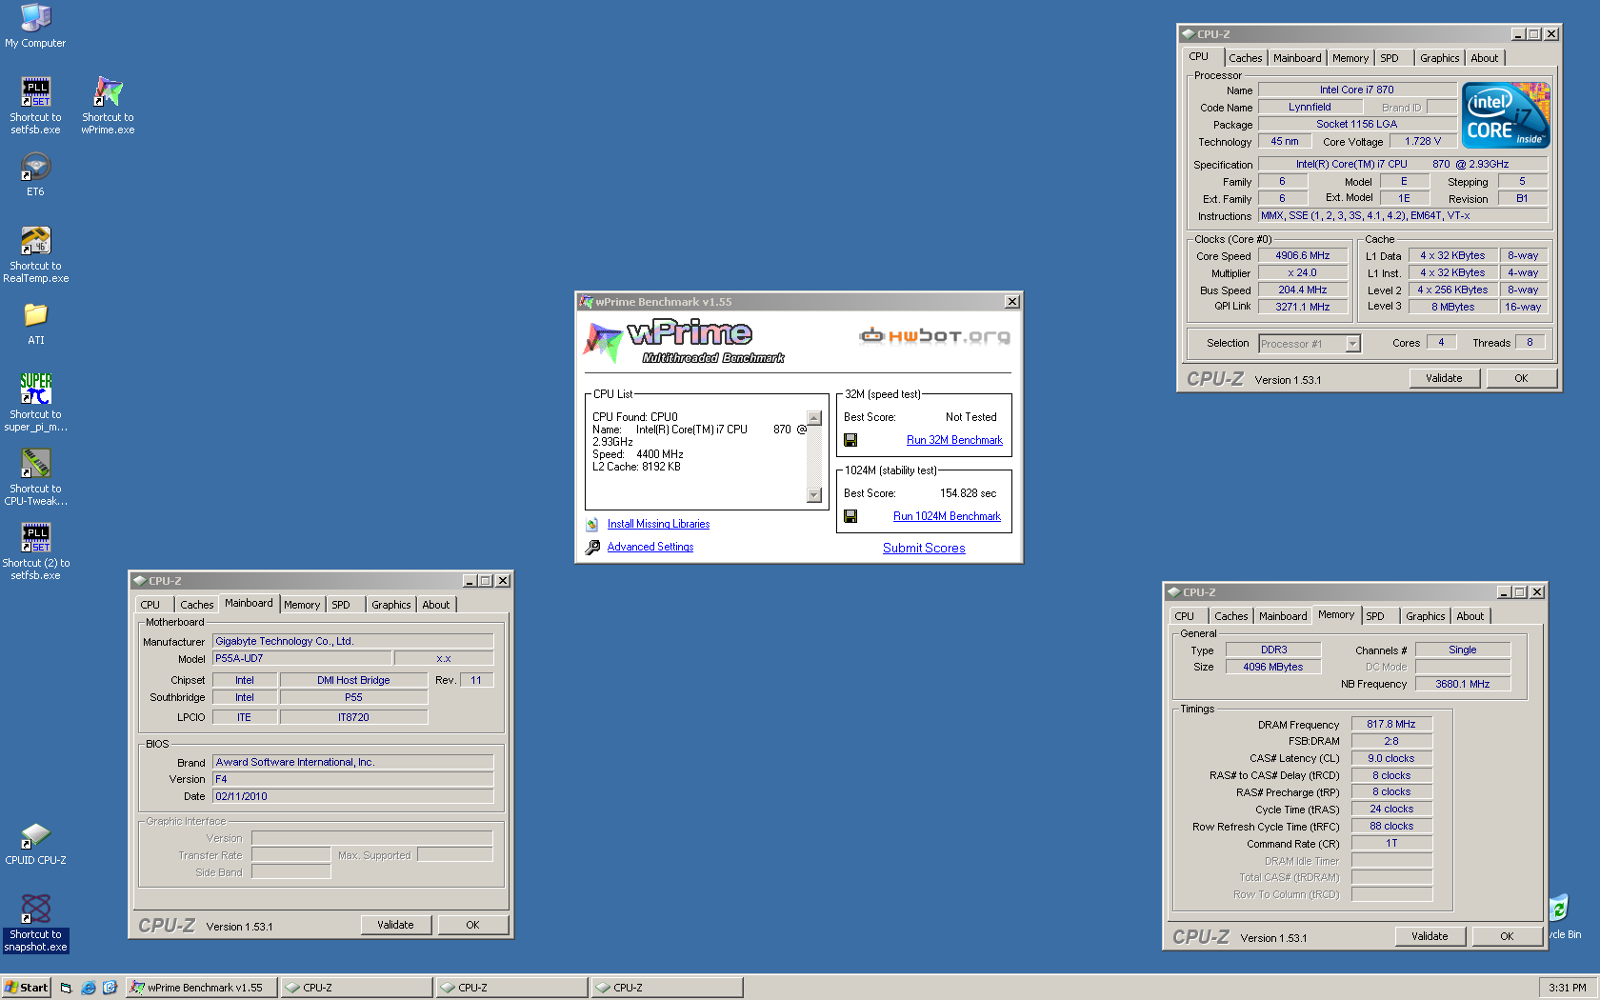This screenshot has width=1600, height=1000.
Task: Open the Processor #1 selection dropdown
Action: [x=1352, y=344]
